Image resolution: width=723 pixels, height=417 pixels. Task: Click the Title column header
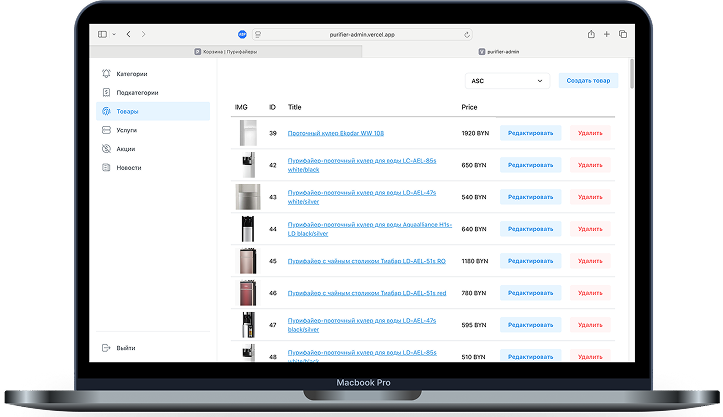click(x=295, y=107)
